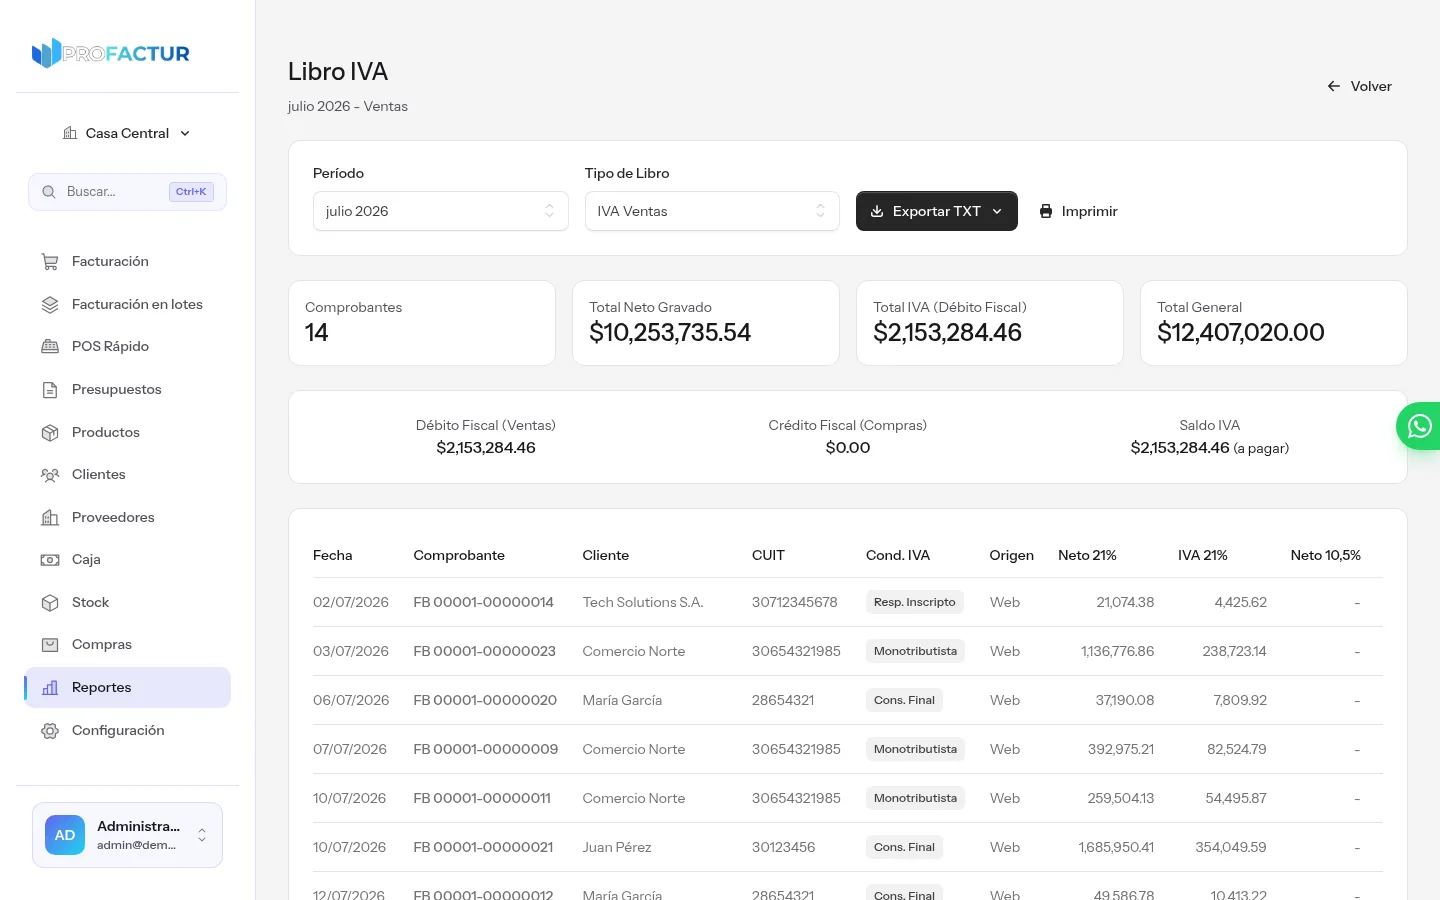Open Proveedores in the sidebar
The image size is (1440, 900).
[x=127, y=517]
